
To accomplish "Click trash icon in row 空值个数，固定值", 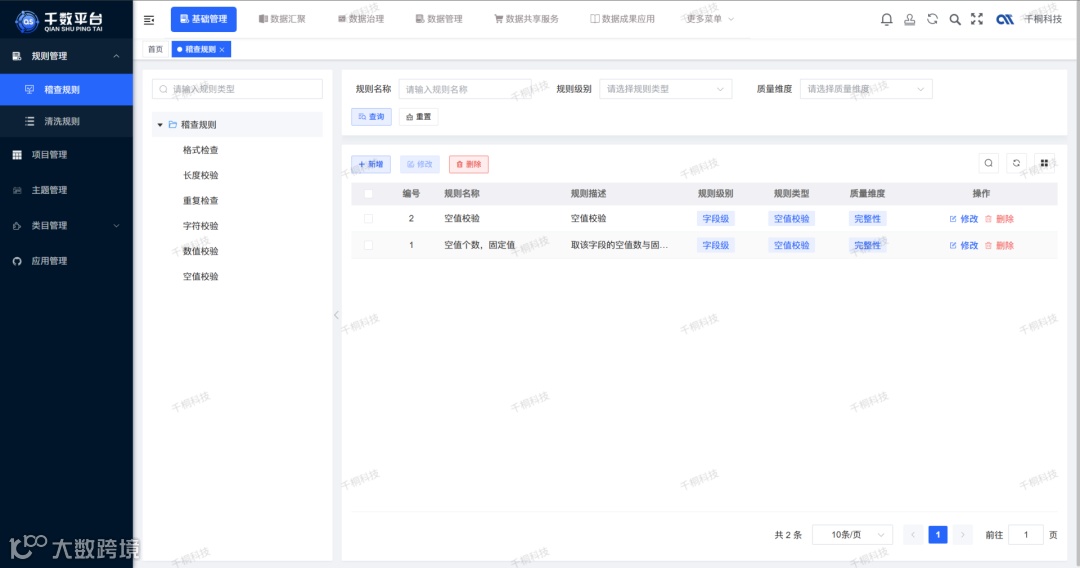I will (988, 245).
